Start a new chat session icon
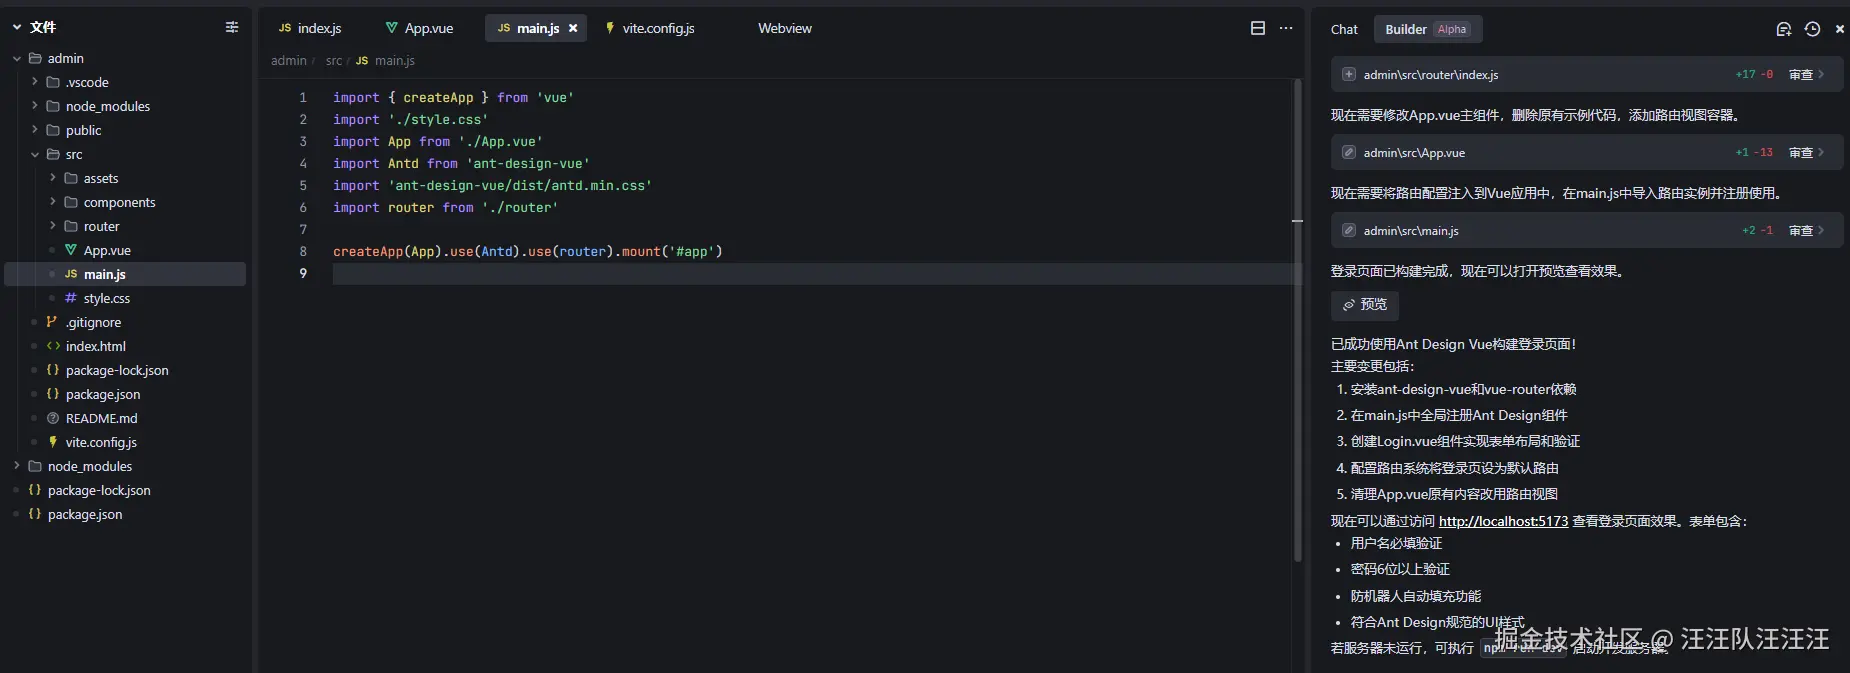Screen dimensions: 1850x673 pos(1783,29)
